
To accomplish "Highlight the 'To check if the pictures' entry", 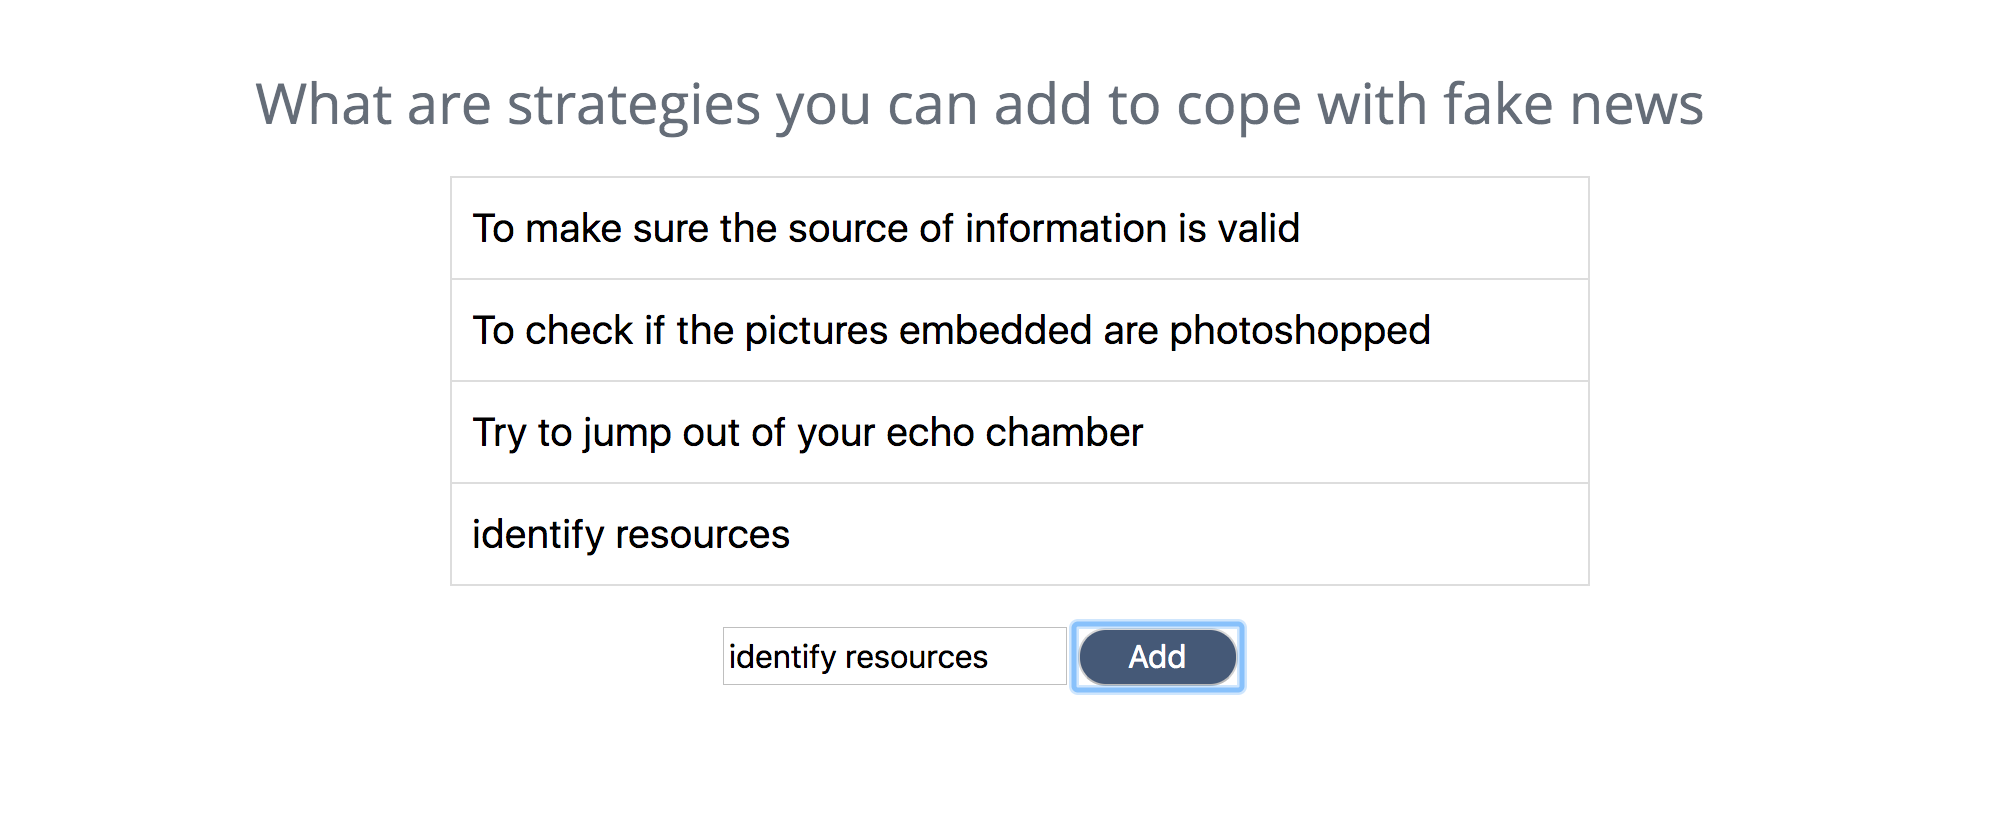I will coord(1019,331).
